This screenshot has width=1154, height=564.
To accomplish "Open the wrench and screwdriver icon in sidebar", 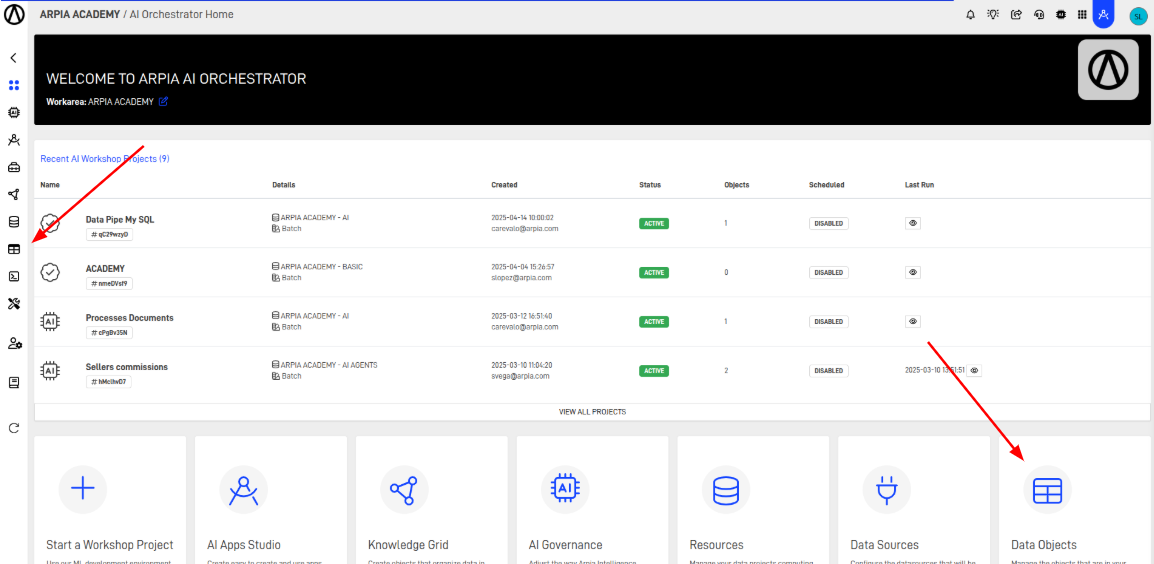I will coord(13,303).
